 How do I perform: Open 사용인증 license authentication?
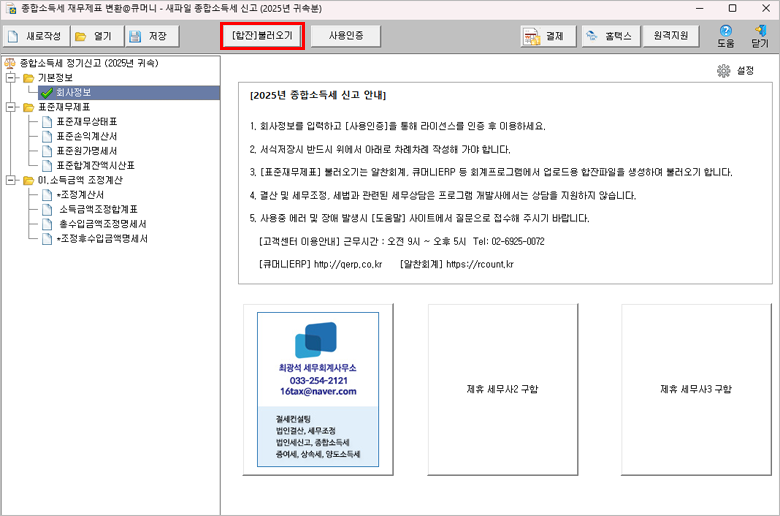[x=346, y=36]
